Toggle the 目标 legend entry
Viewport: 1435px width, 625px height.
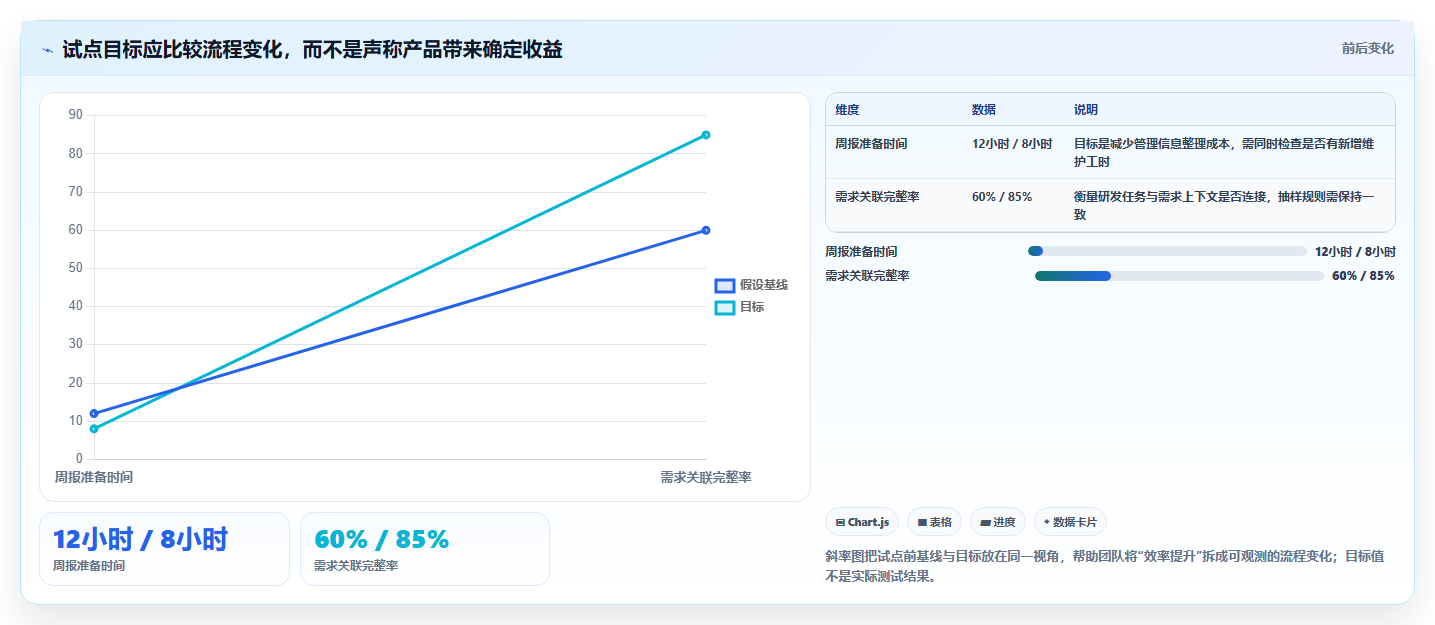[739, 307]
